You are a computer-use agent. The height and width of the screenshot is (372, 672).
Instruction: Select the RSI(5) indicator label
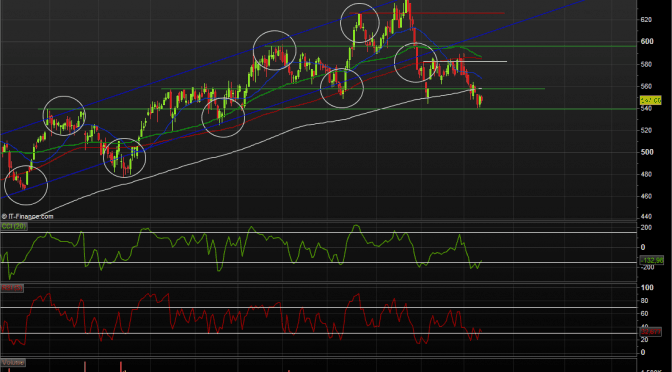[x=12, y=288]
